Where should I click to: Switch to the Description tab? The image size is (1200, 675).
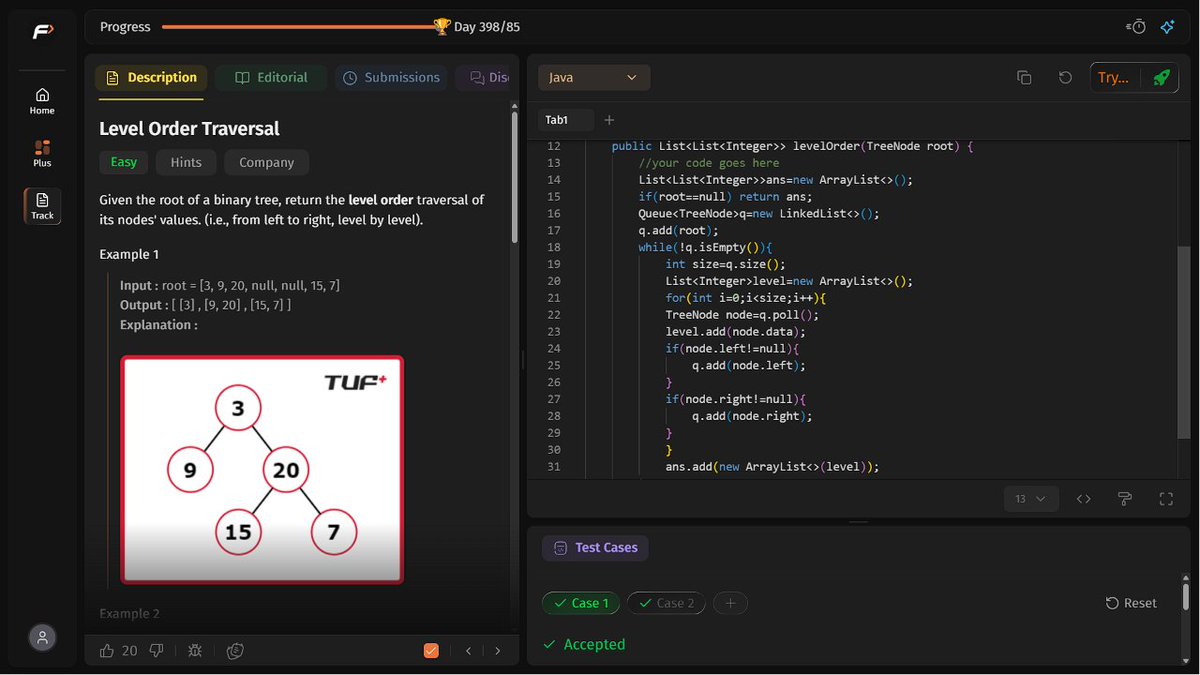(150, 77)
